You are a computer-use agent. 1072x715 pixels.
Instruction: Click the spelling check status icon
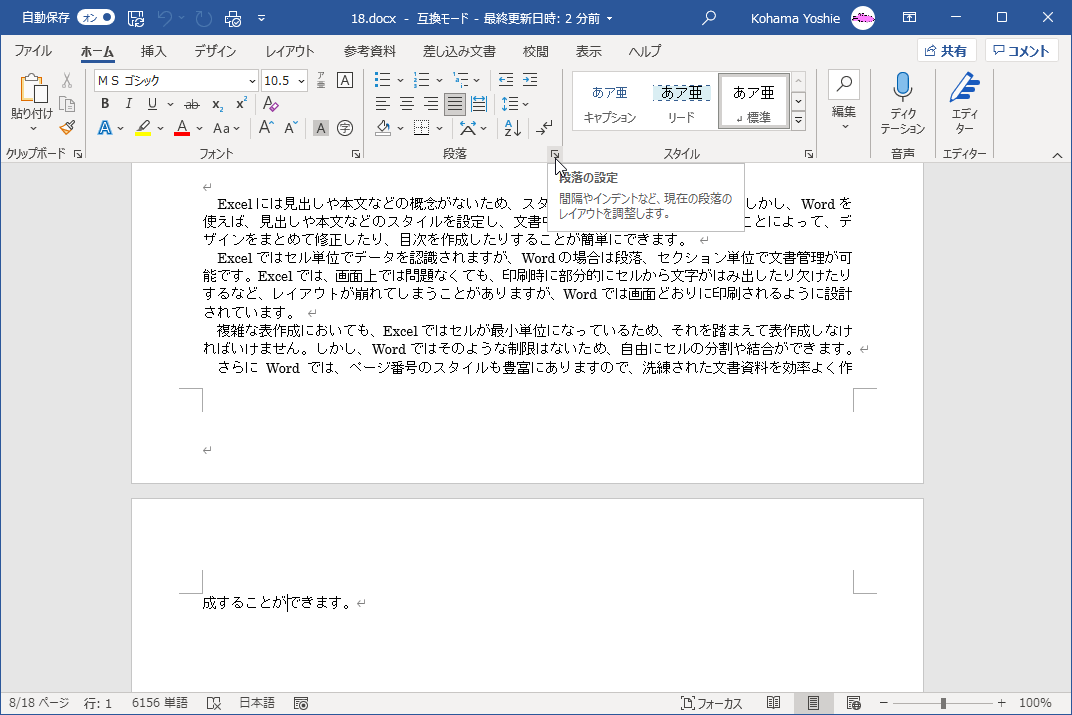pos(214,703)
